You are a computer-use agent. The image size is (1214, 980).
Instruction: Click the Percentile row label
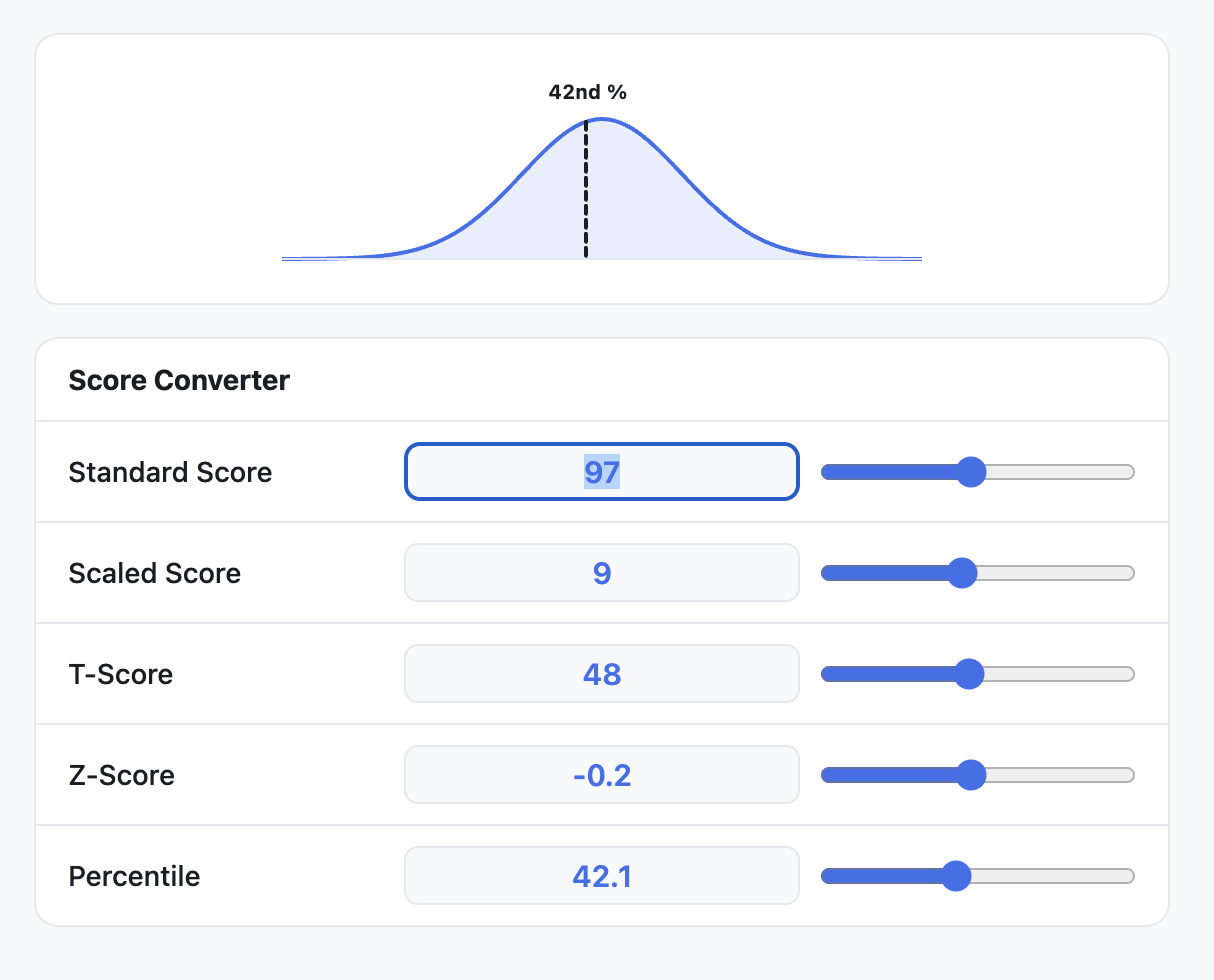133,875
